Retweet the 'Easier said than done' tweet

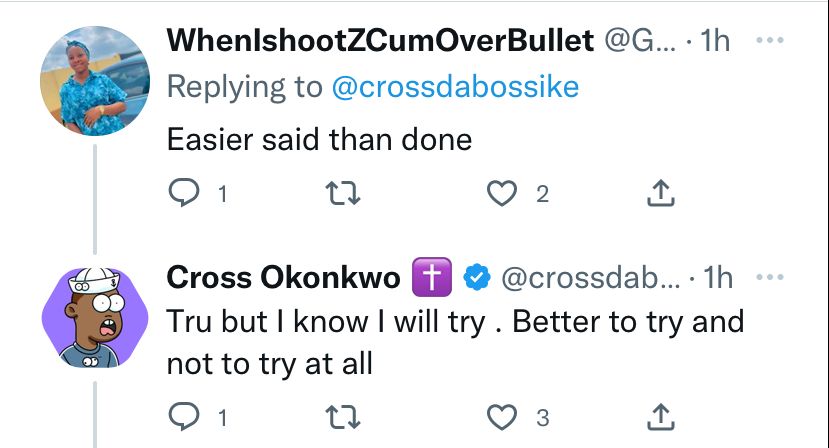click(x=343, y=193)
